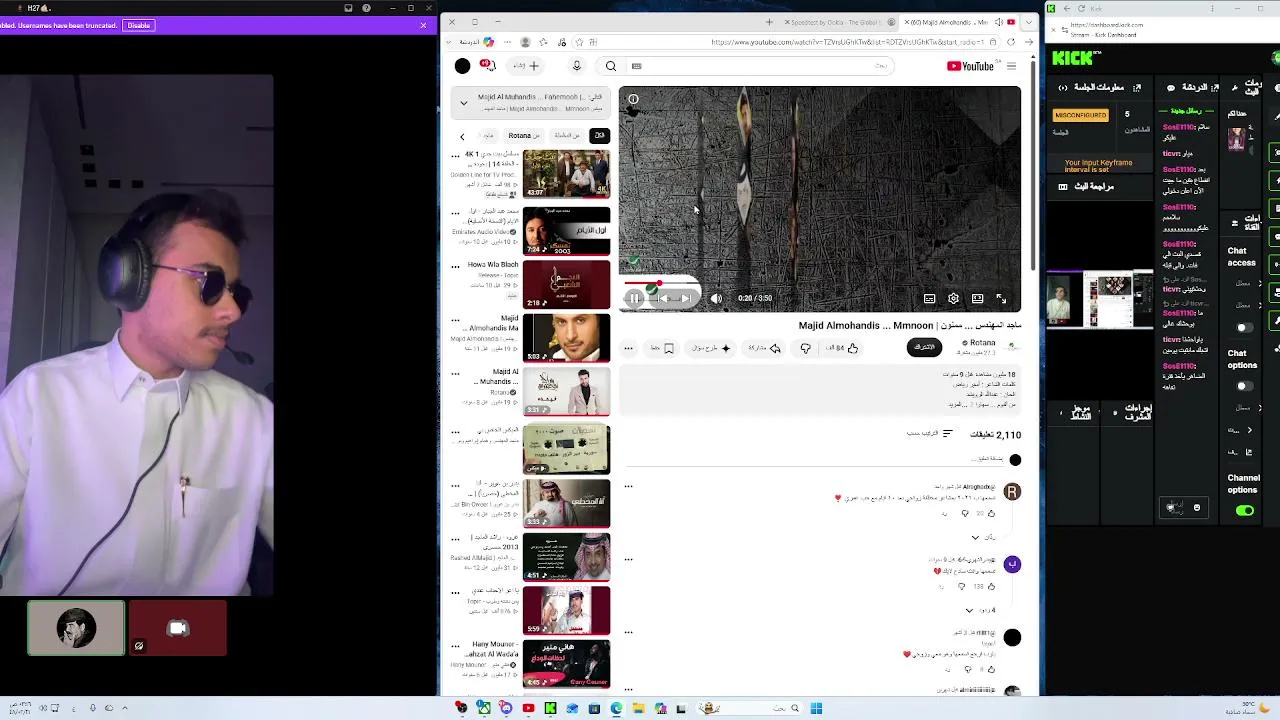
Task: Open File Explorer from the taskbar
Action: [x=638, y=709]
